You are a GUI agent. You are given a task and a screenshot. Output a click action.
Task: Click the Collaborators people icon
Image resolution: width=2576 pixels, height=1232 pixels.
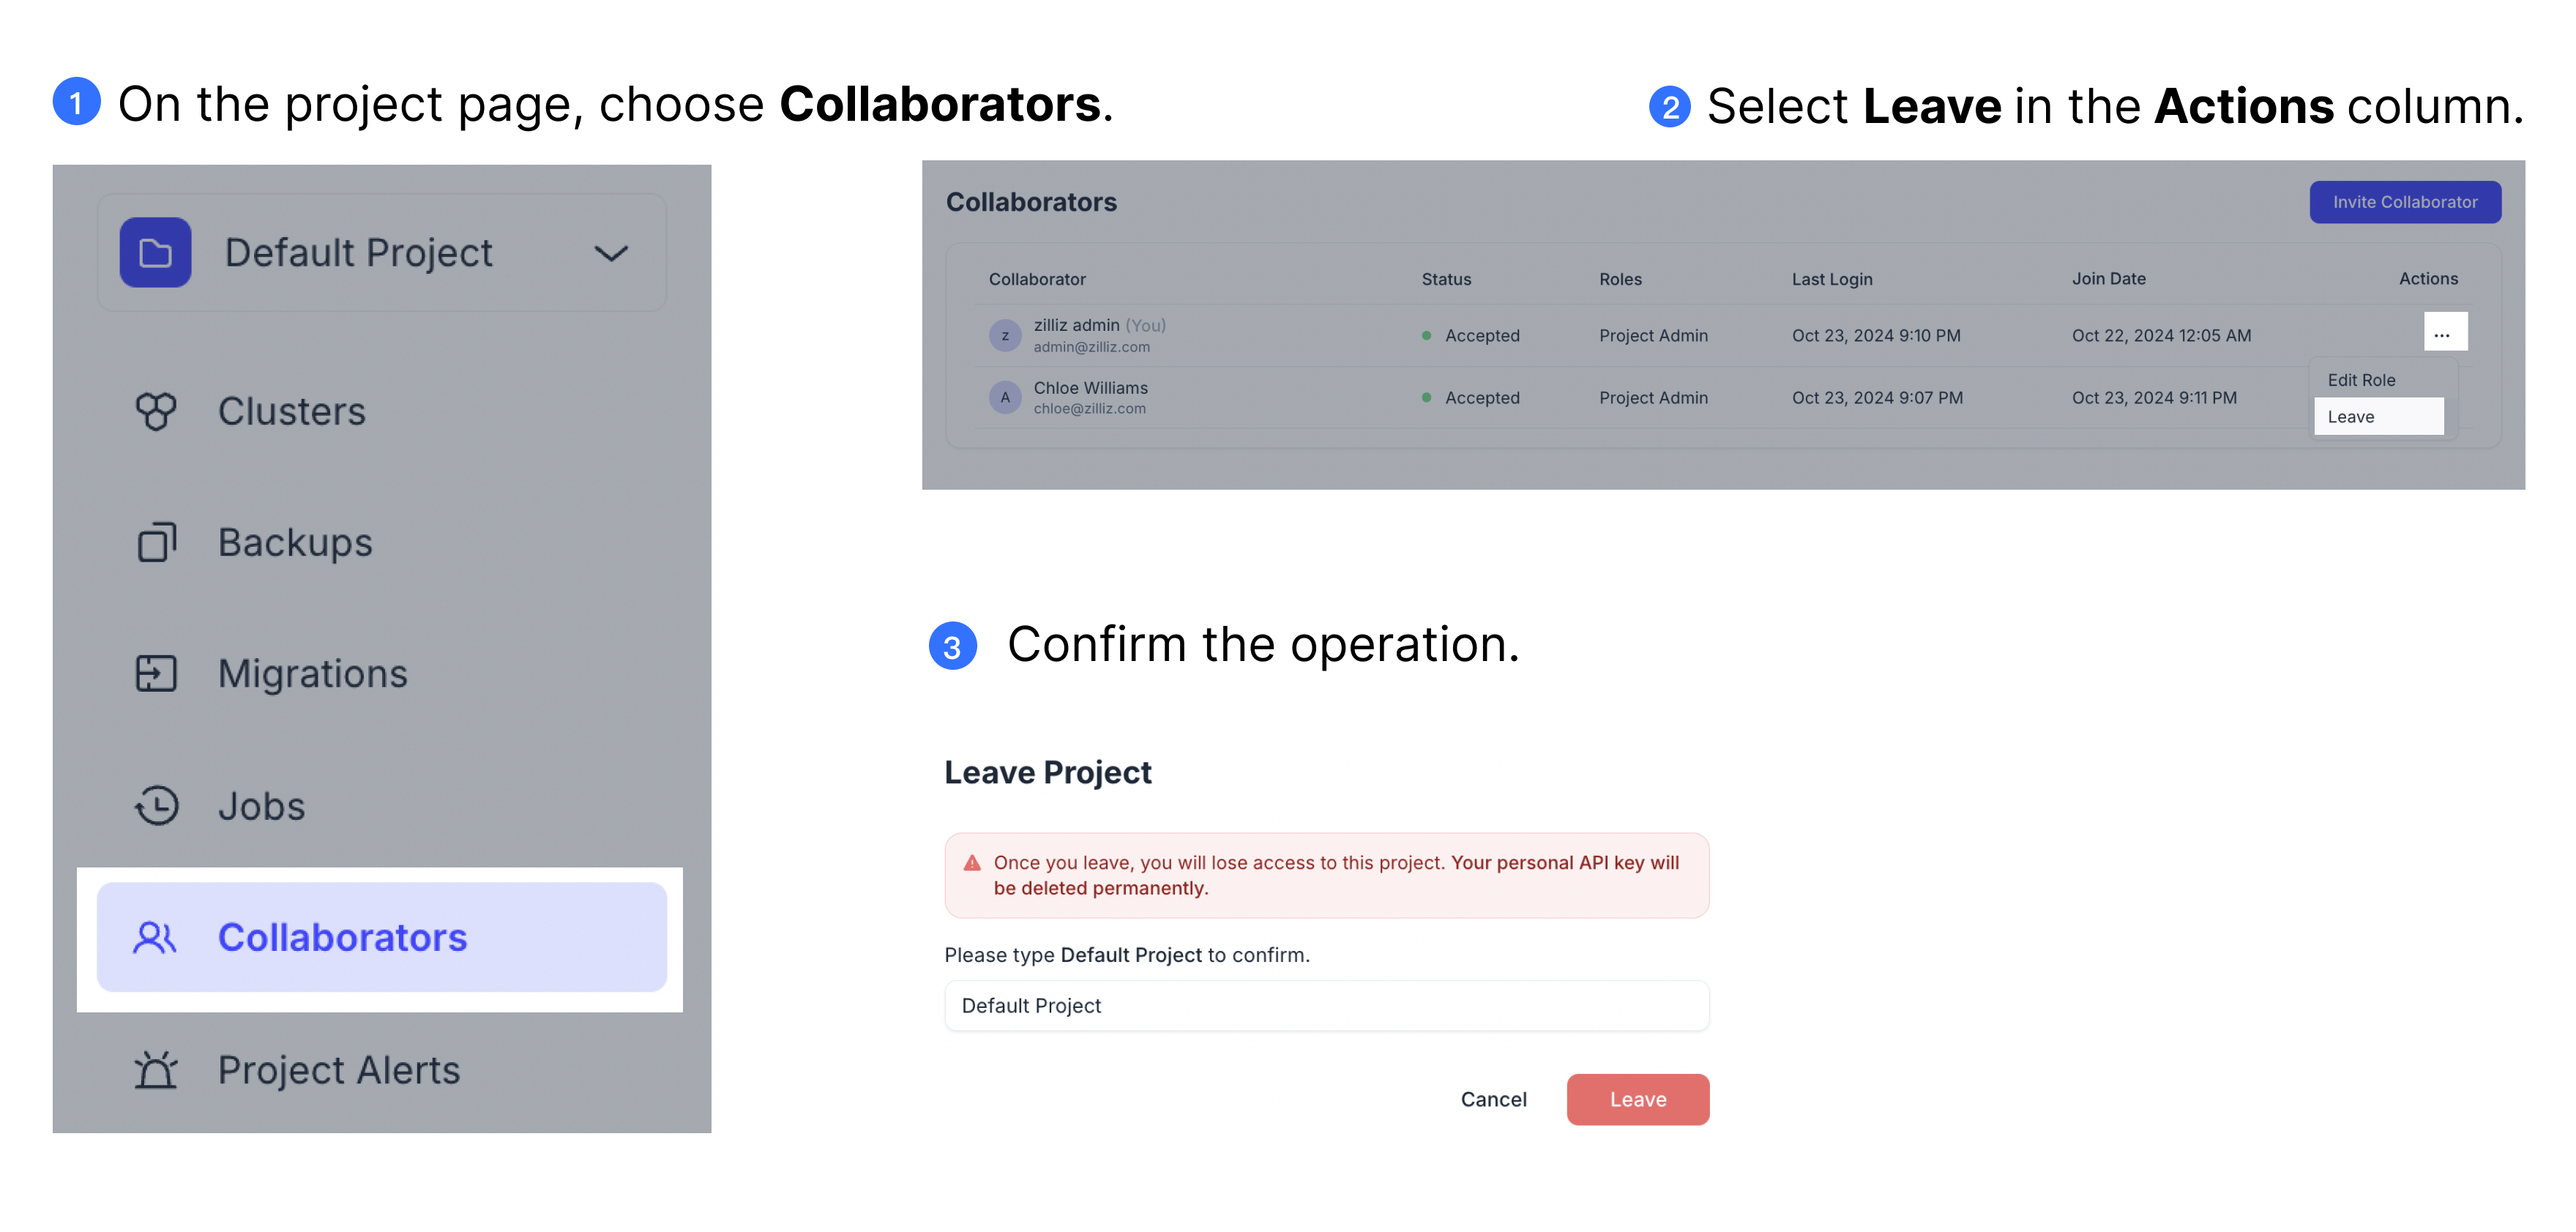point(155,937)
